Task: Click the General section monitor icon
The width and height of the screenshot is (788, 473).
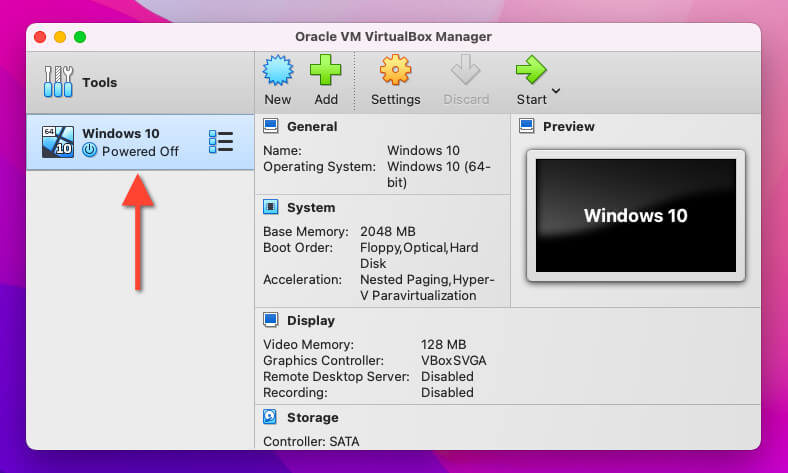Action: [x=271, y=126]
